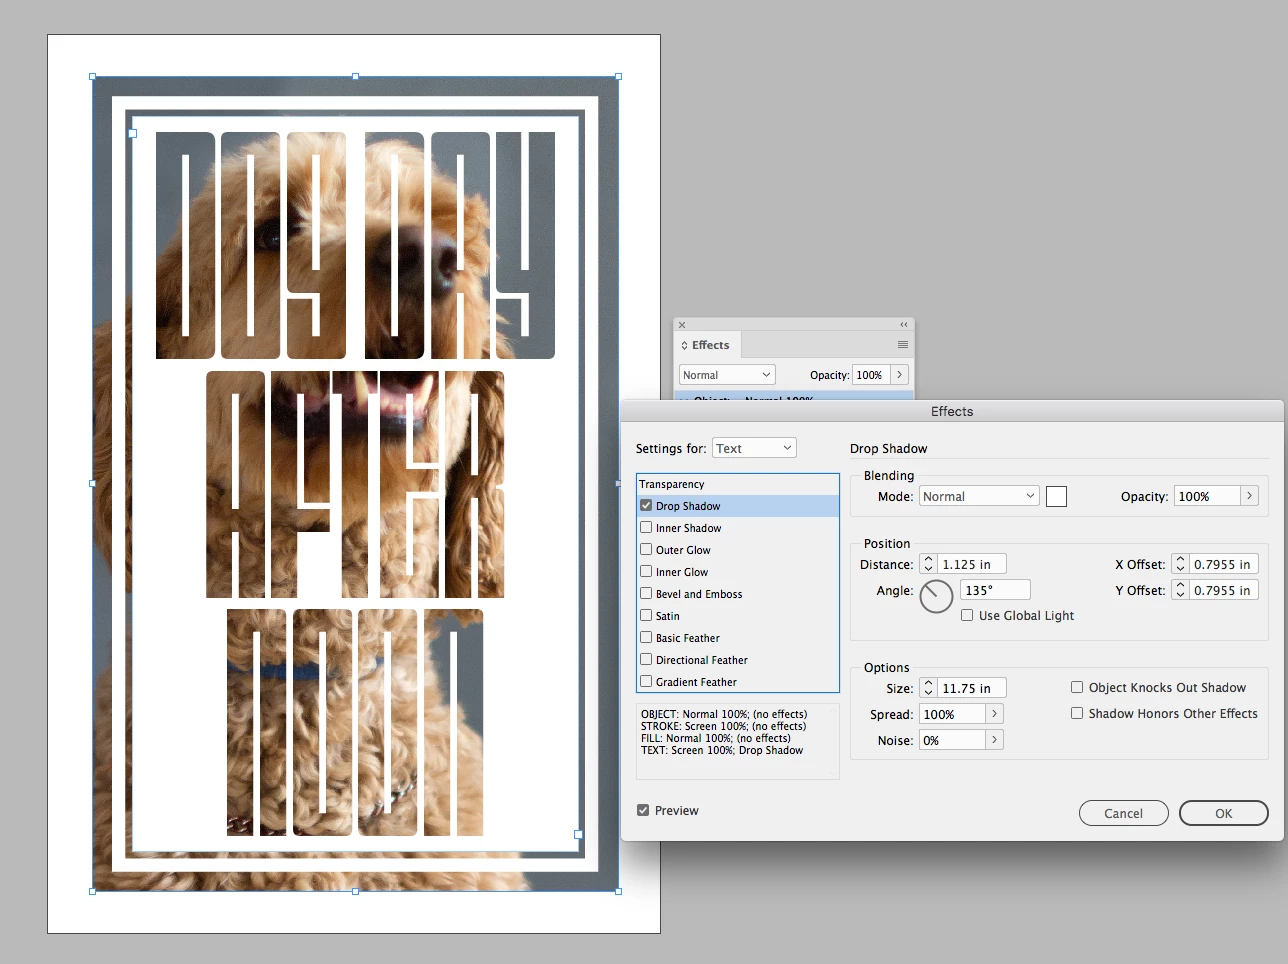Click 'TEXT: Screen 100%; Drop Shadow' summary line

(722, 751)
